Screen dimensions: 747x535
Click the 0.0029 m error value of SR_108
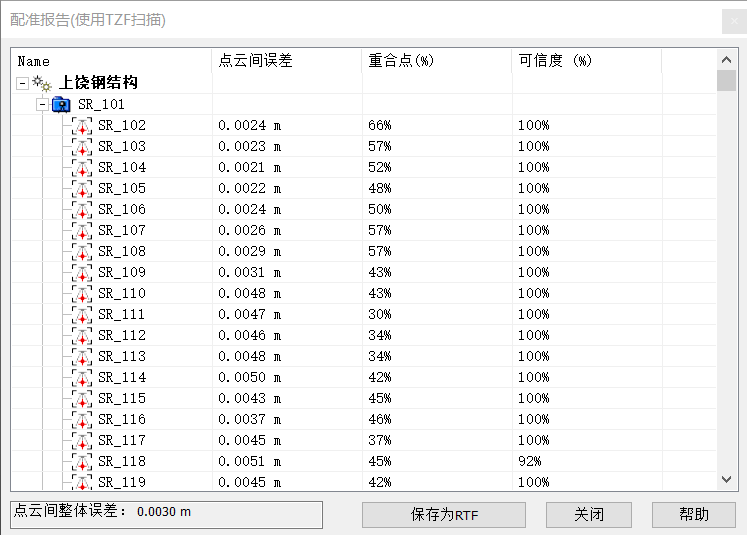[250, 251]
